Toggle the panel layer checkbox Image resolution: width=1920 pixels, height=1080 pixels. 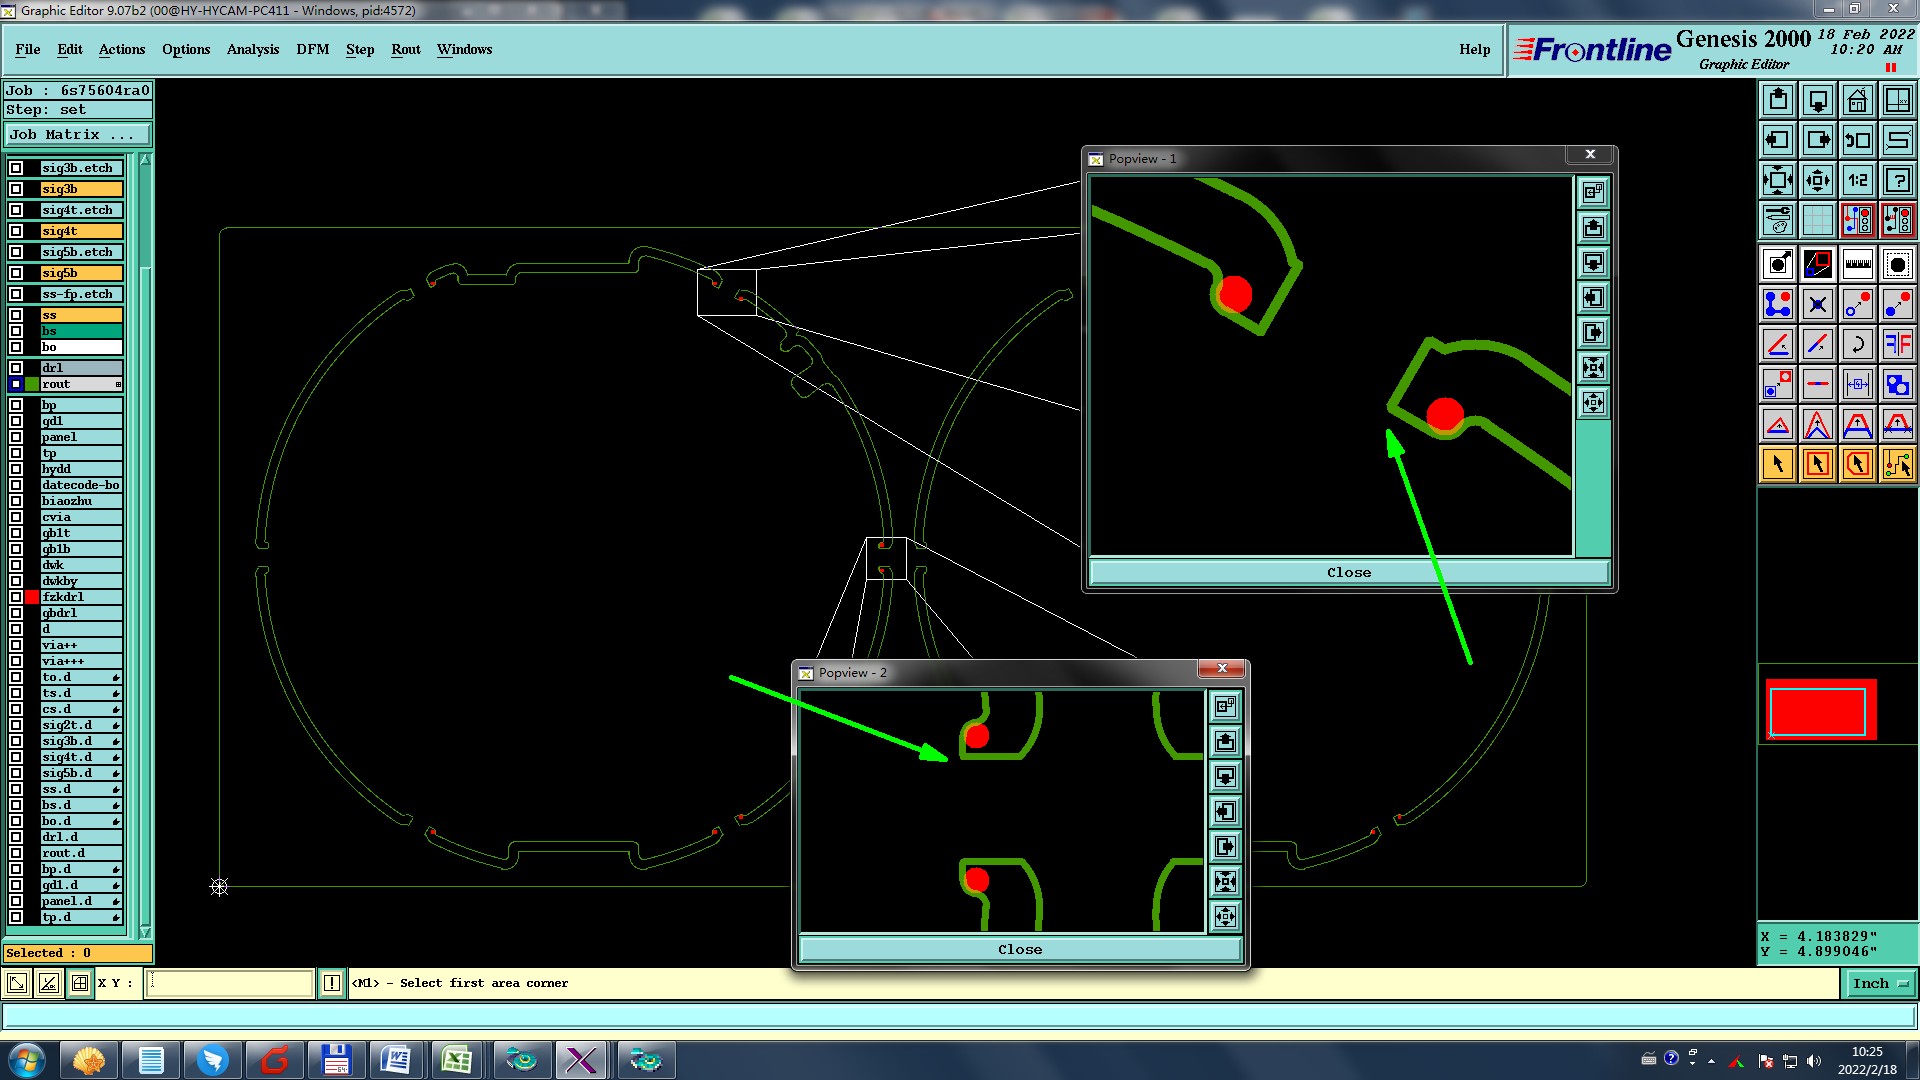point(16,437)
